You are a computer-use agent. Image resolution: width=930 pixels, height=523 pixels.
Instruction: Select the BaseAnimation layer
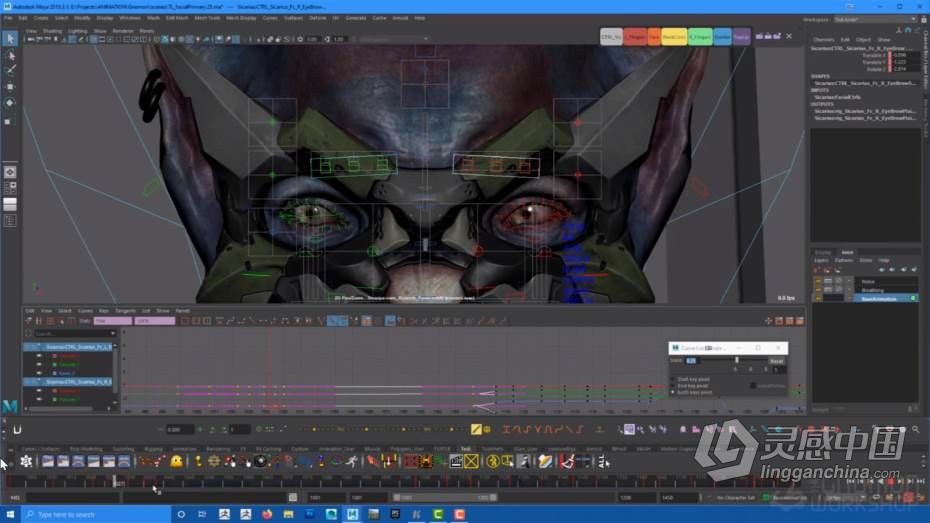pos(884,299)
